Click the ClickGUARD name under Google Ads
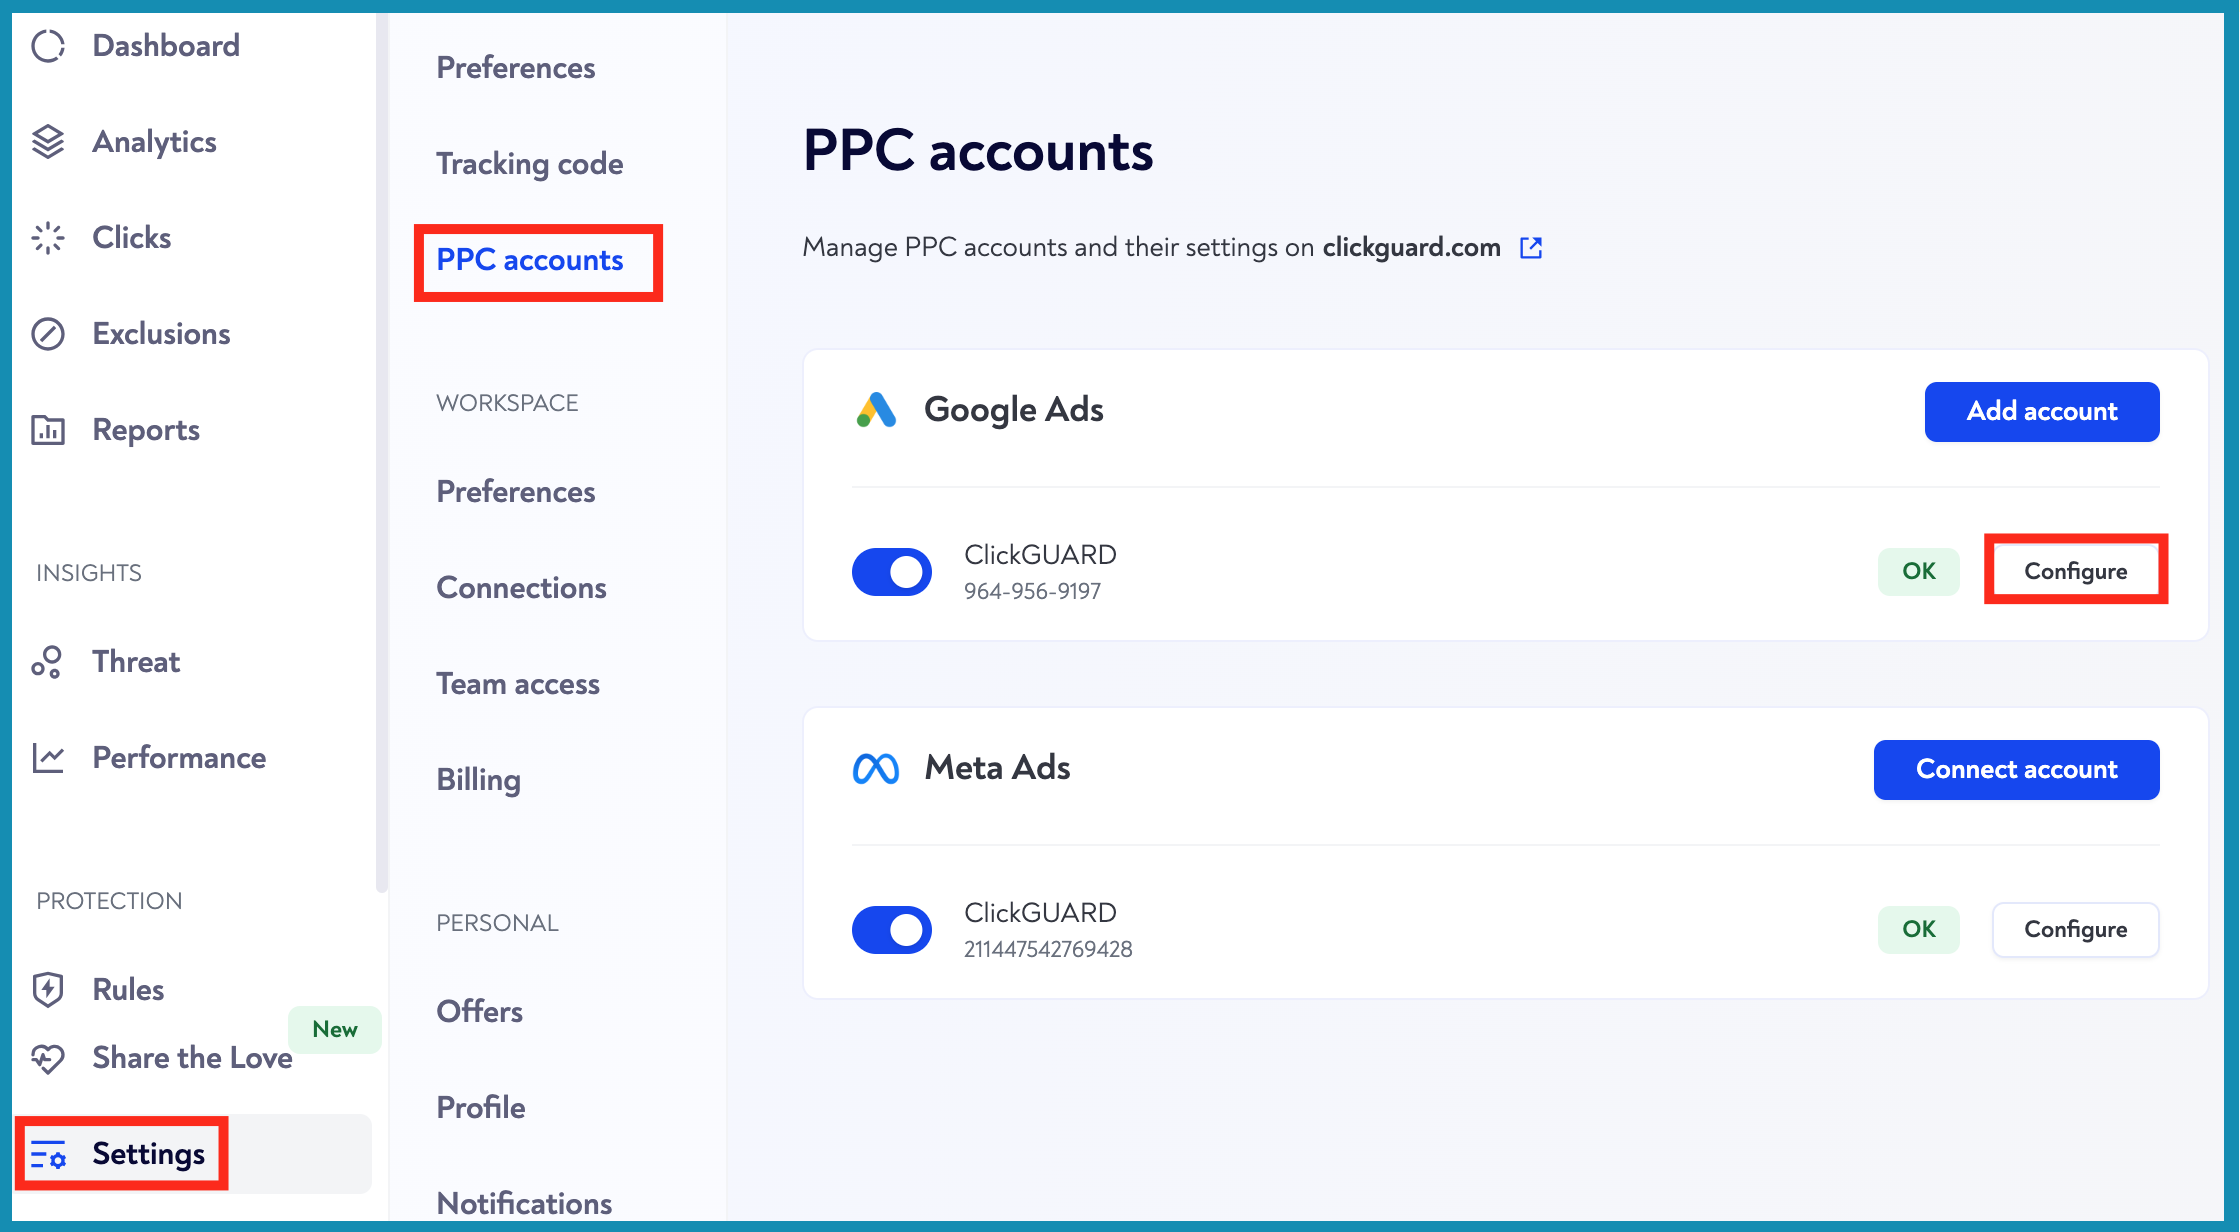The image size is (2240, 1232). [x=1040, y=555]
